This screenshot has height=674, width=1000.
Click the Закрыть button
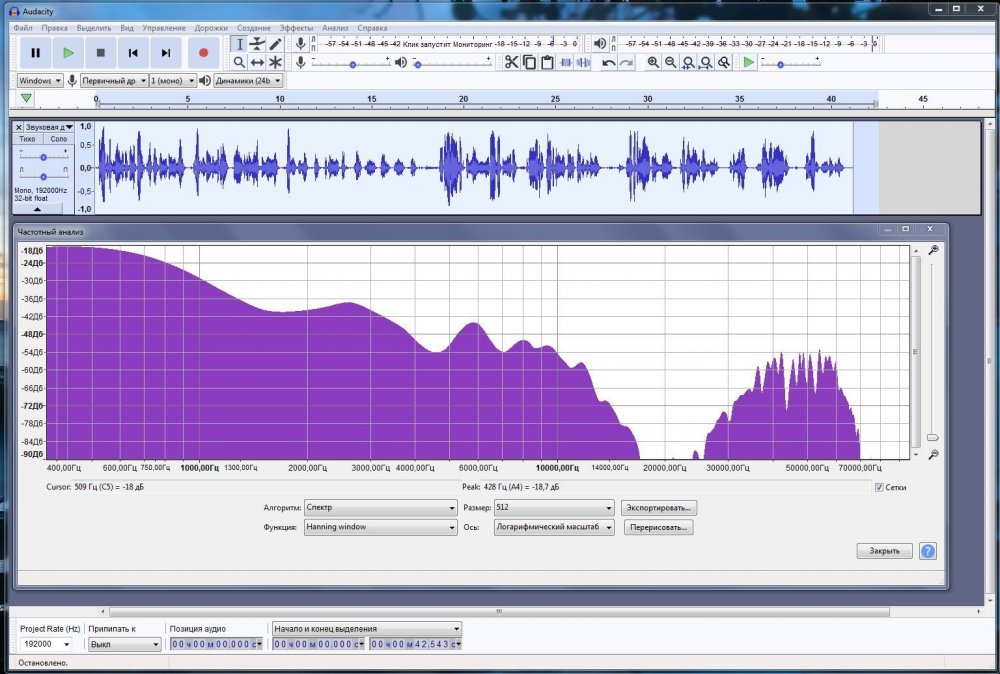pyautogui.click(x=884, y=551)
